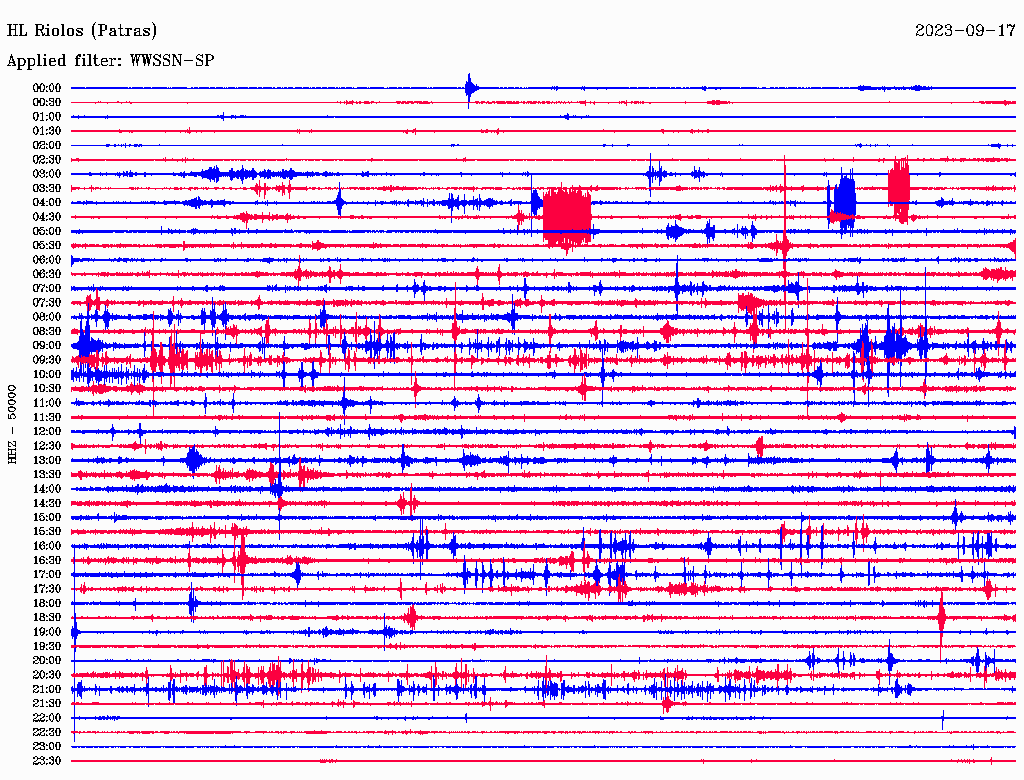Select the 03:30 time label
Viewport: 1024px width, 780px height.
[x=47, y=188]
